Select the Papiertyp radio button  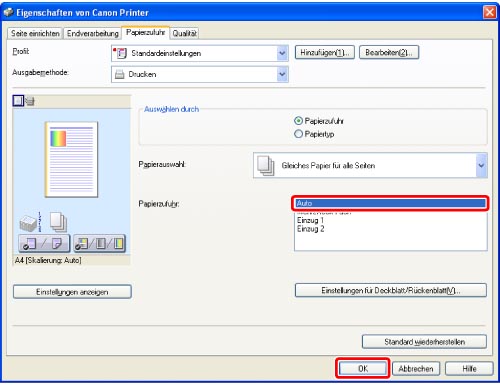[x=298, y=134]
